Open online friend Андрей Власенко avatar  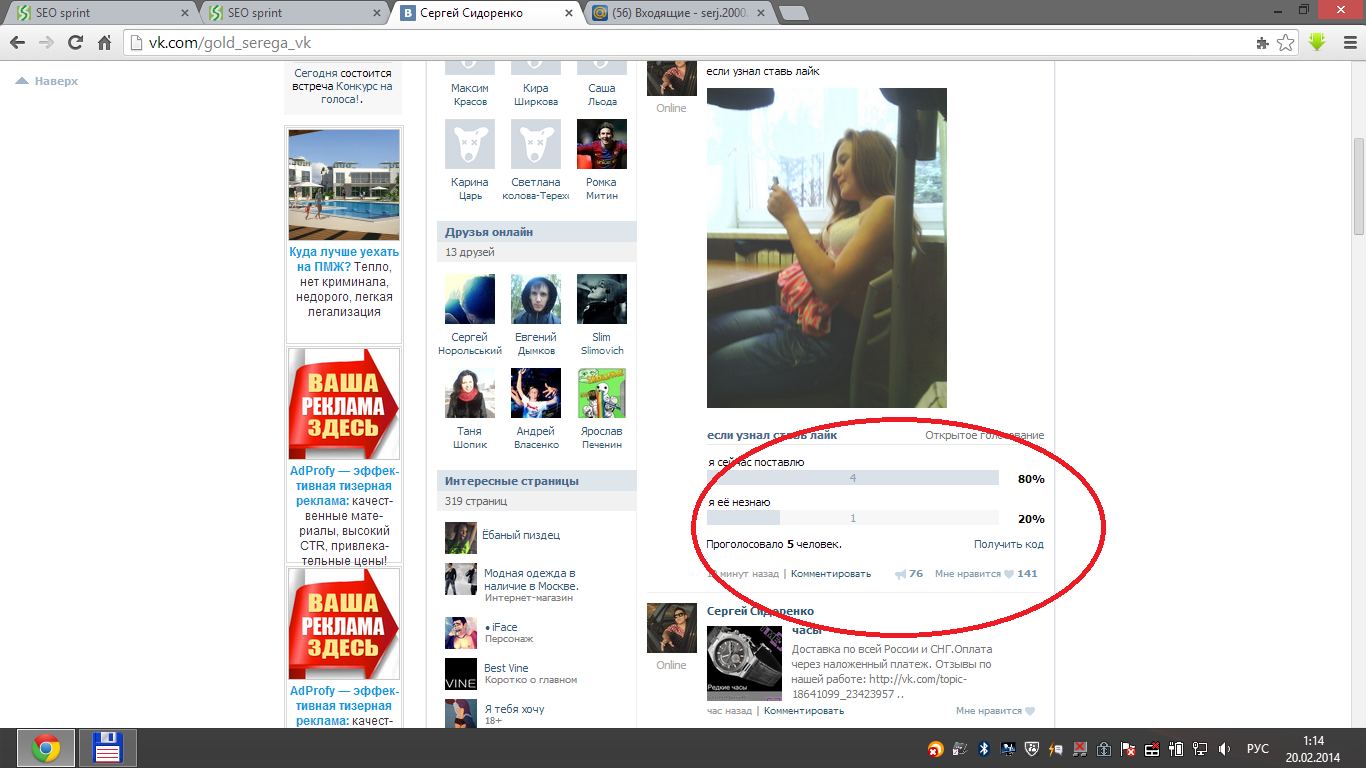coord(536,393)
